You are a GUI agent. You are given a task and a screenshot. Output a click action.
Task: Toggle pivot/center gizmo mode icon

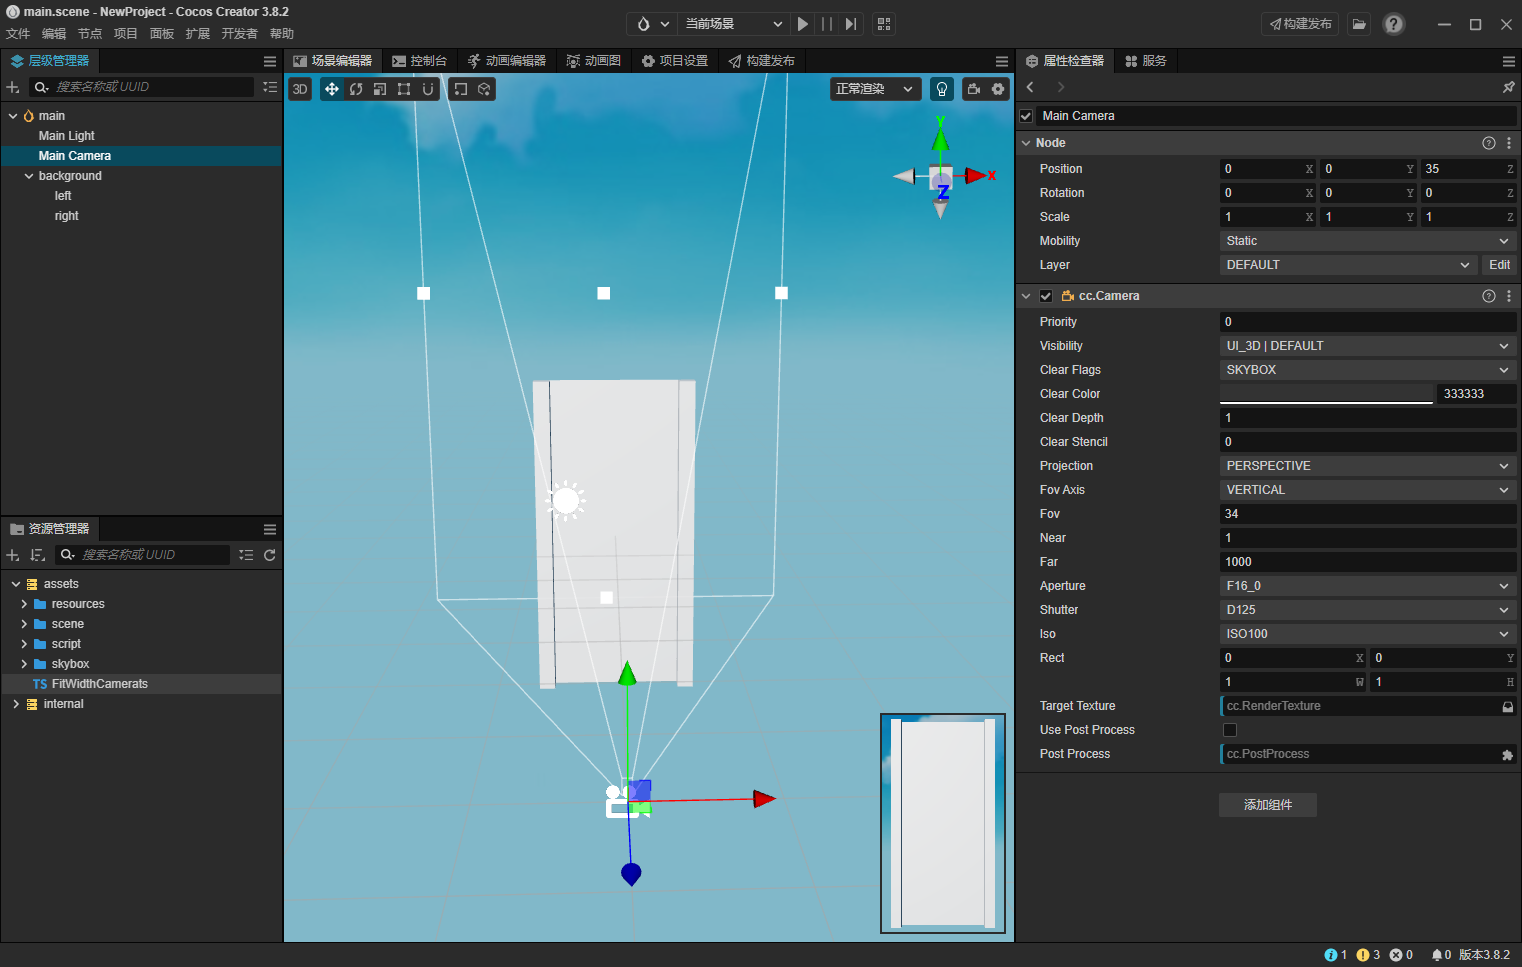click(460, 89)
